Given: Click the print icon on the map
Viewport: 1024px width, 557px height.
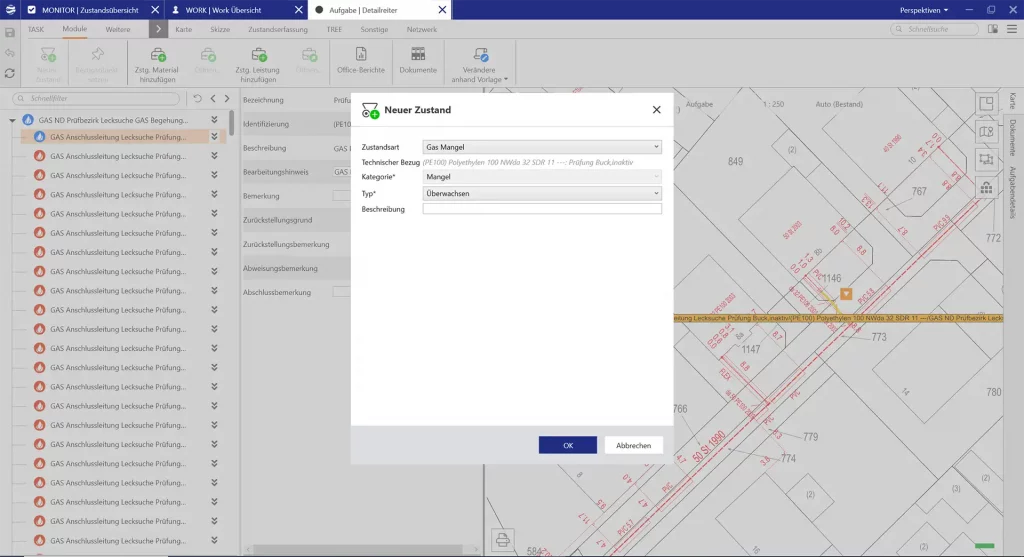Looking at the screenshot, I should coord(502,541).
